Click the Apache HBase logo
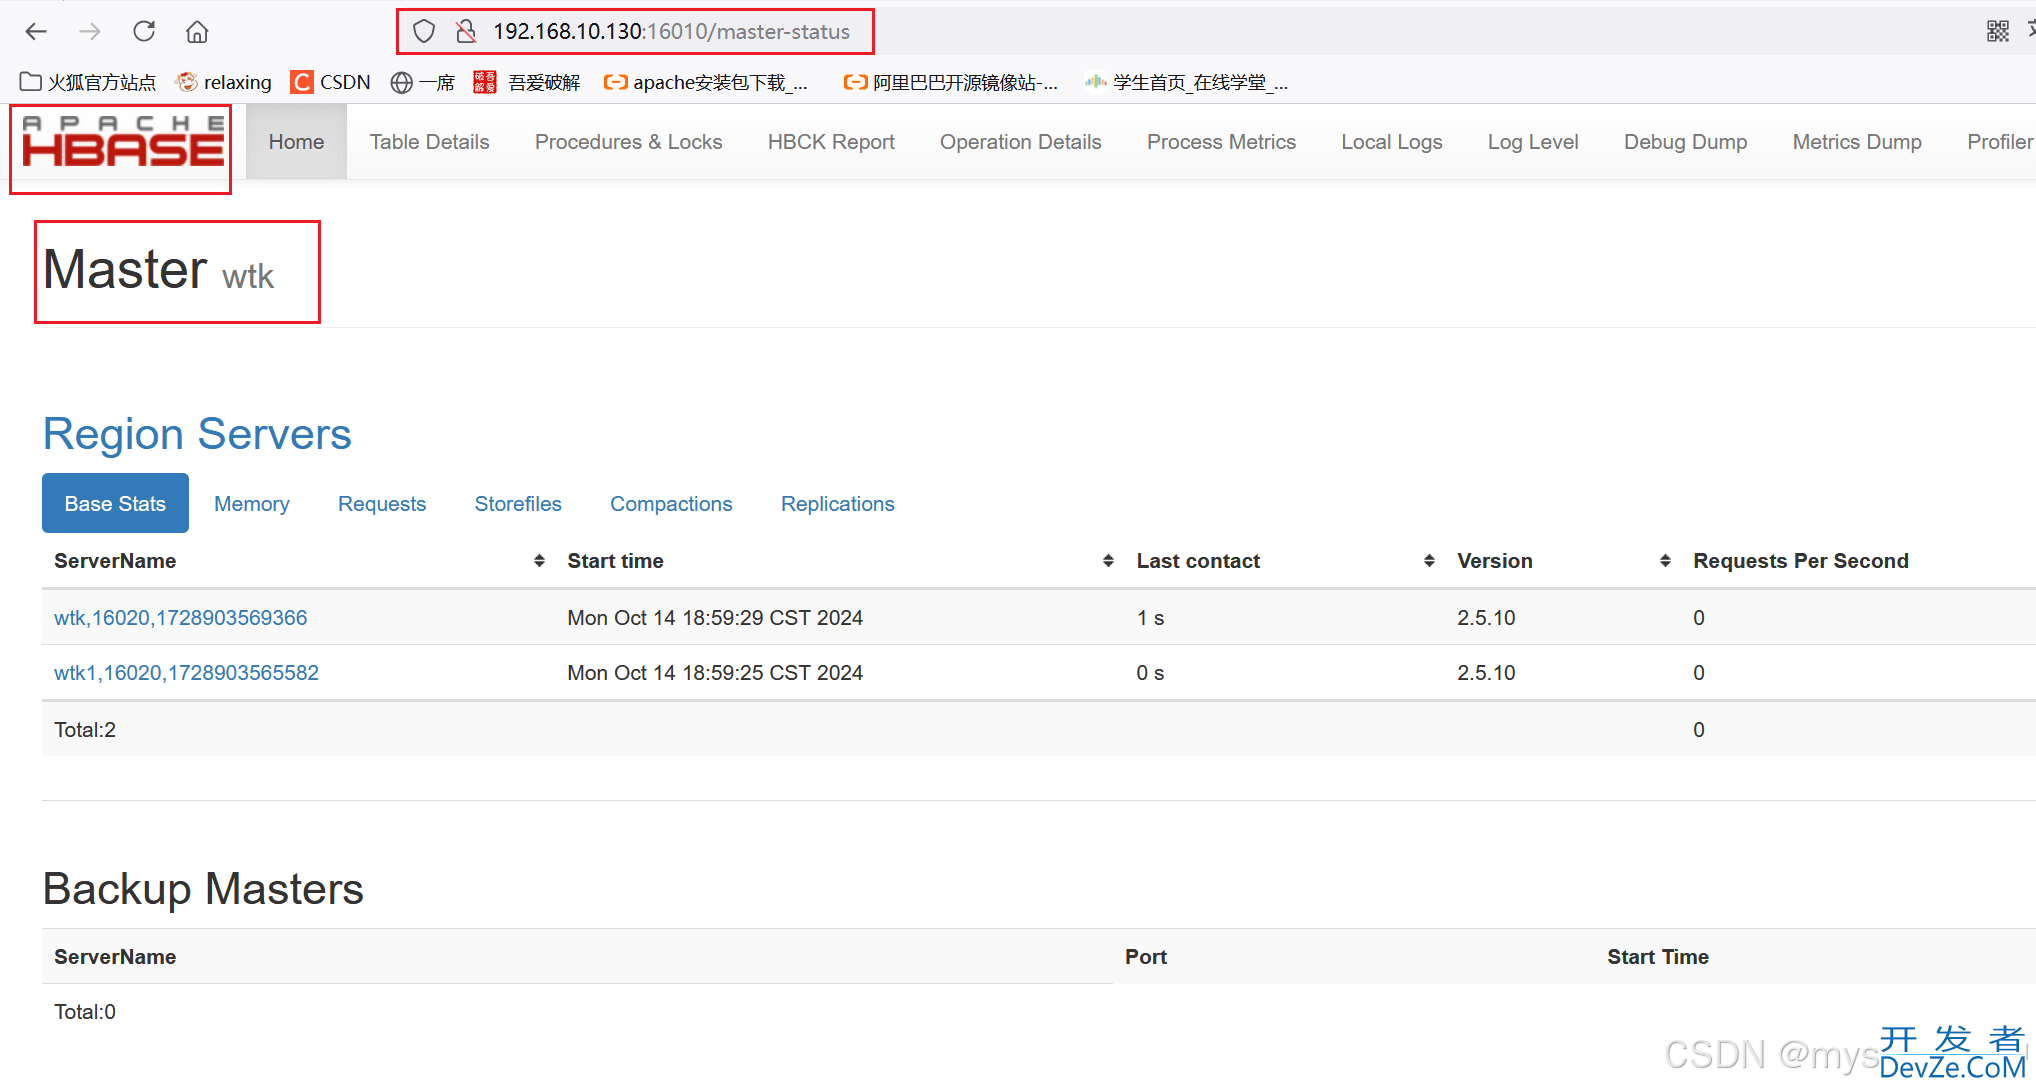The width and height of the screenshot is (2036, 1089). [123, 142]
